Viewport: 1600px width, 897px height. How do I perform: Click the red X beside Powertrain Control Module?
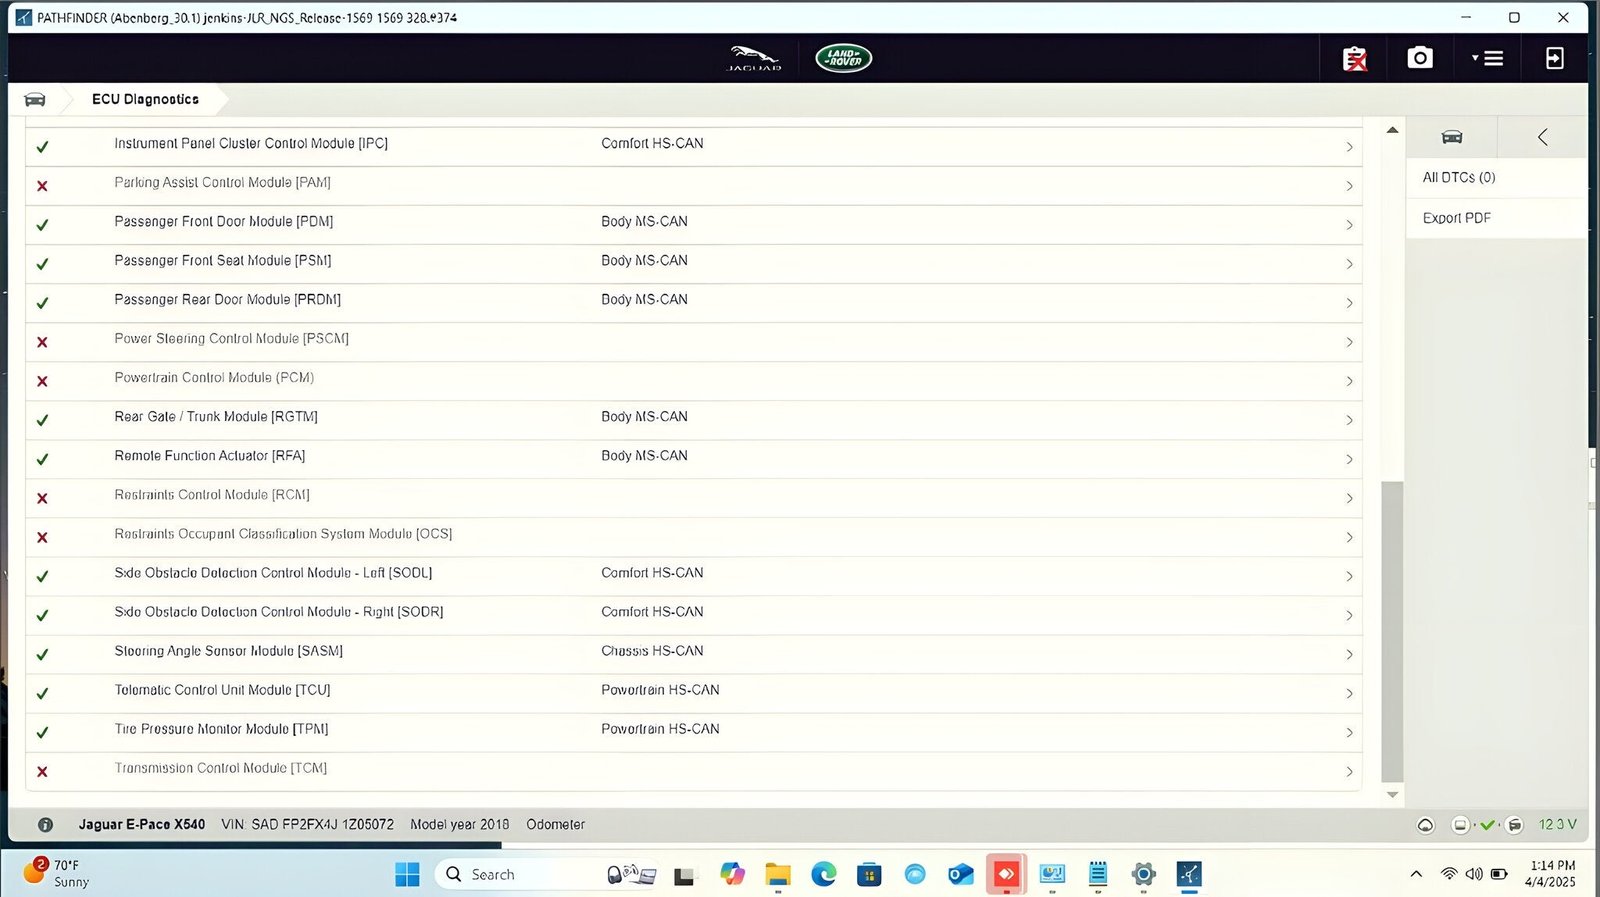pos(42,381)
